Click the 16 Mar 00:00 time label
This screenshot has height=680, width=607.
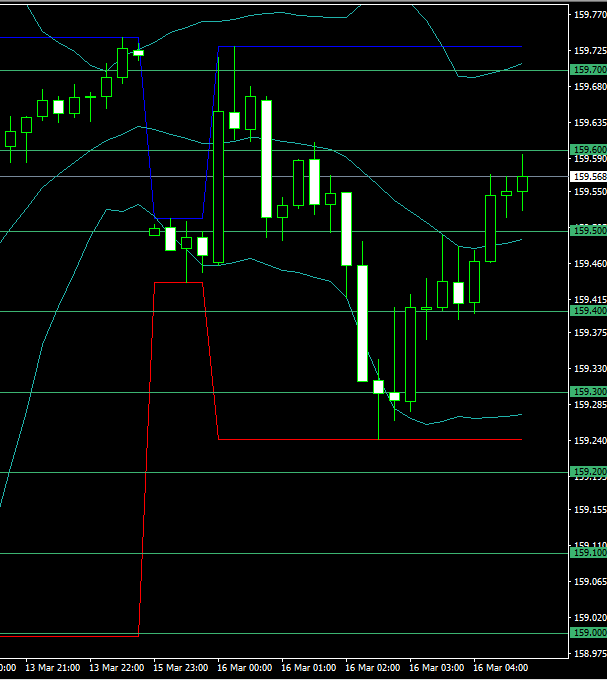245,667
